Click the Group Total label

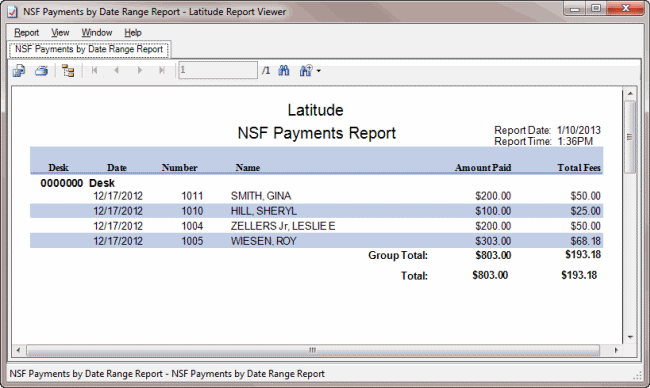398,255
